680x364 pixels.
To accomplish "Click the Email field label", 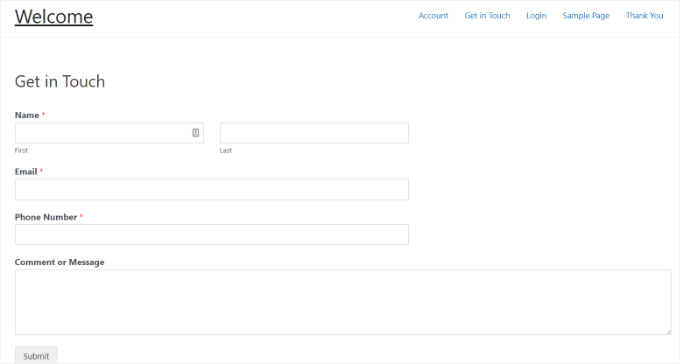I will 26,171.
